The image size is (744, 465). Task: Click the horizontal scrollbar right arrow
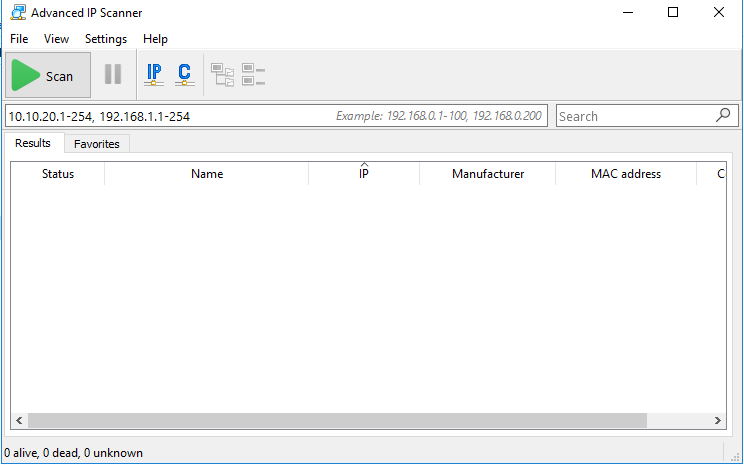pos(717,420)
